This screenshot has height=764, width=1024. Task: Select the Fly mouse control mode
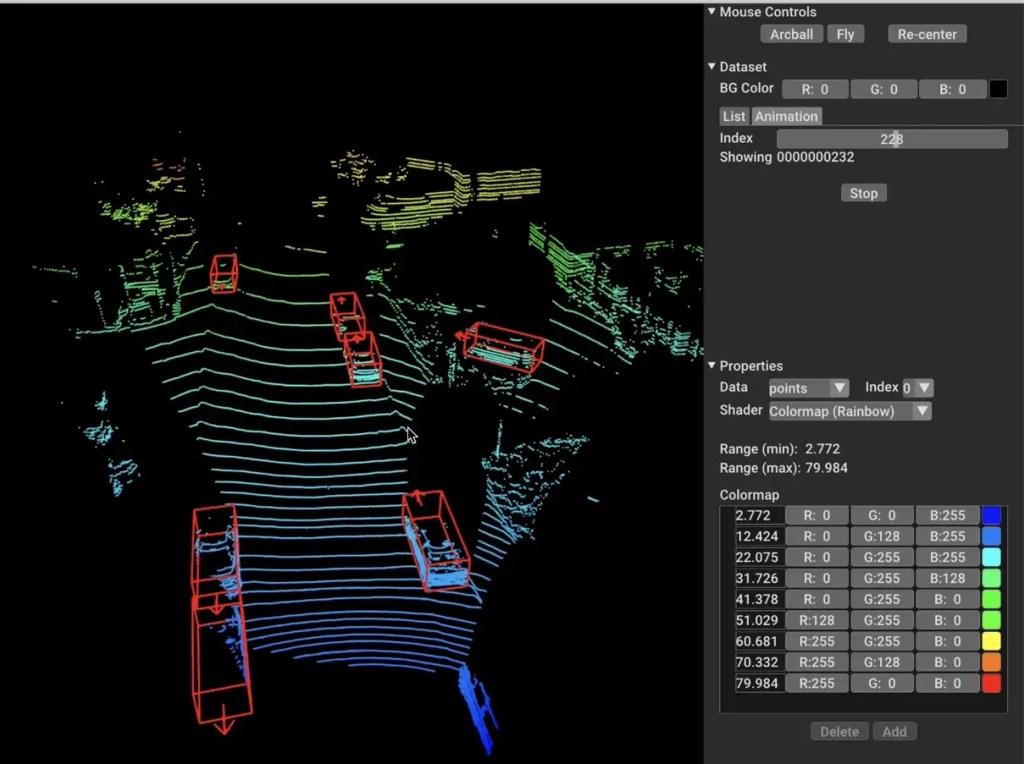coord(846,33)
